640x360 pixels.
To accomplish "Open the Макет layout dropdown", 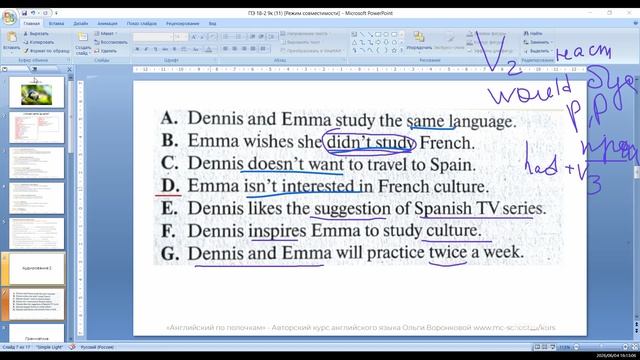I will (106, 33).
